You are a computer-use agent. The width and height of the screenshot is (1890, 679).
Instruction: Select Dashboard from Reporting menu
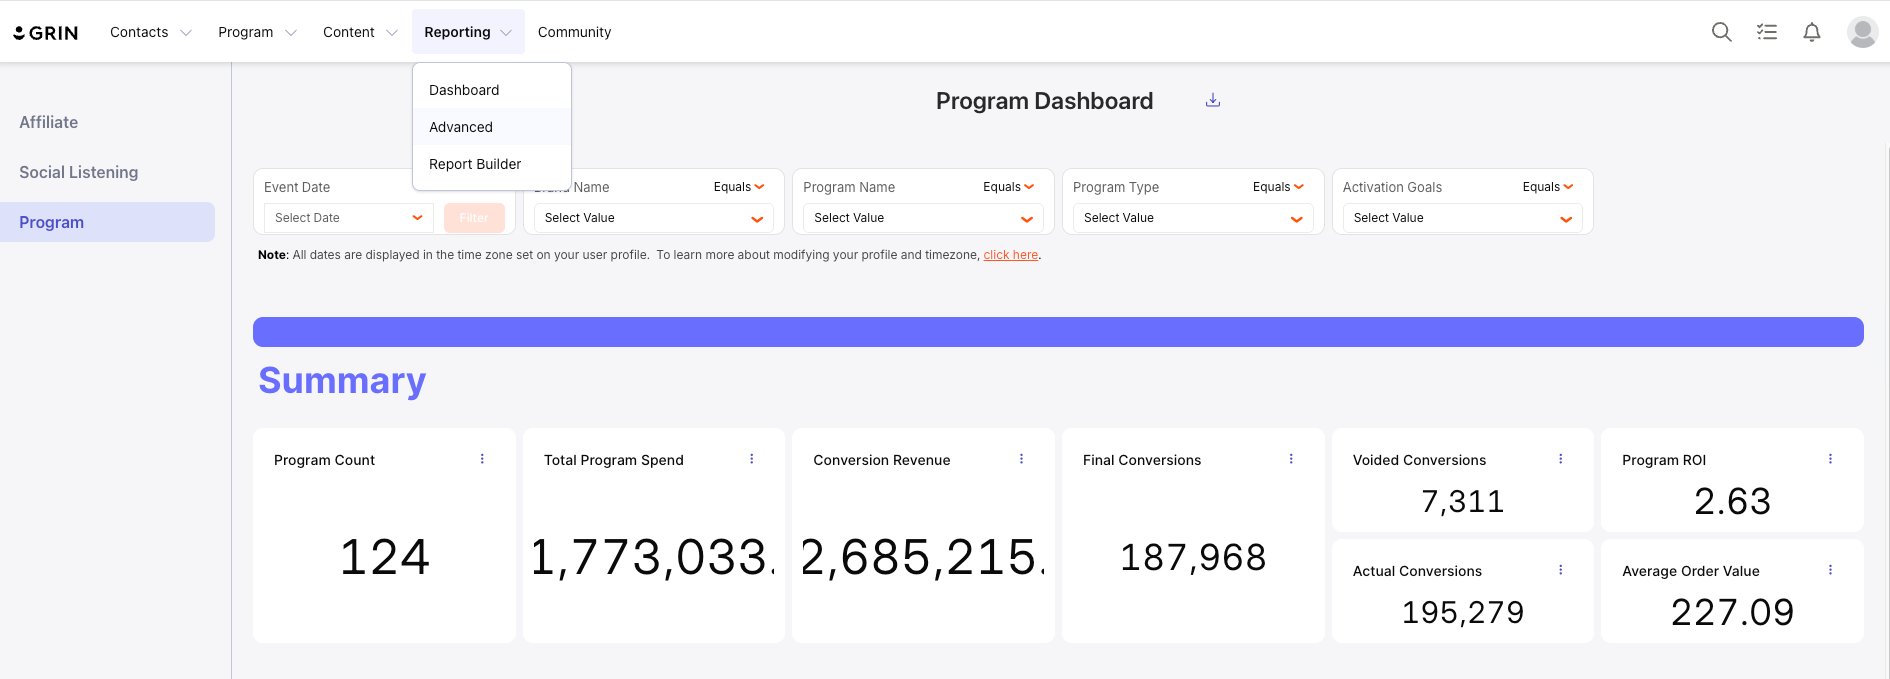(492, 90)
